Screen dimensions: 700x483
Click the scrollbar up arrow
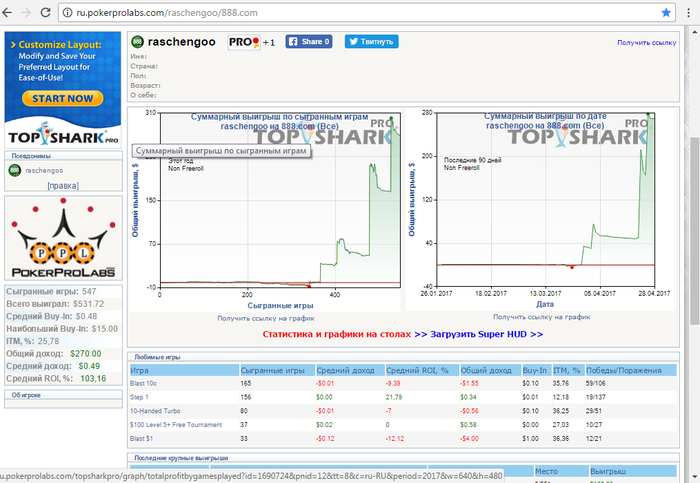point(694,33)
